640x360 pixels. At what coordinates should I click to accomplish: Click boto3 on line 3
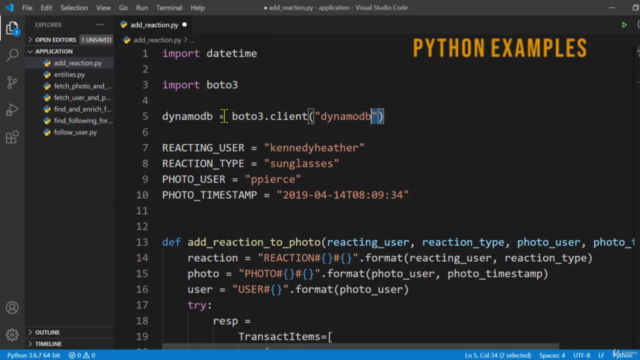click(x=222, y=85)
